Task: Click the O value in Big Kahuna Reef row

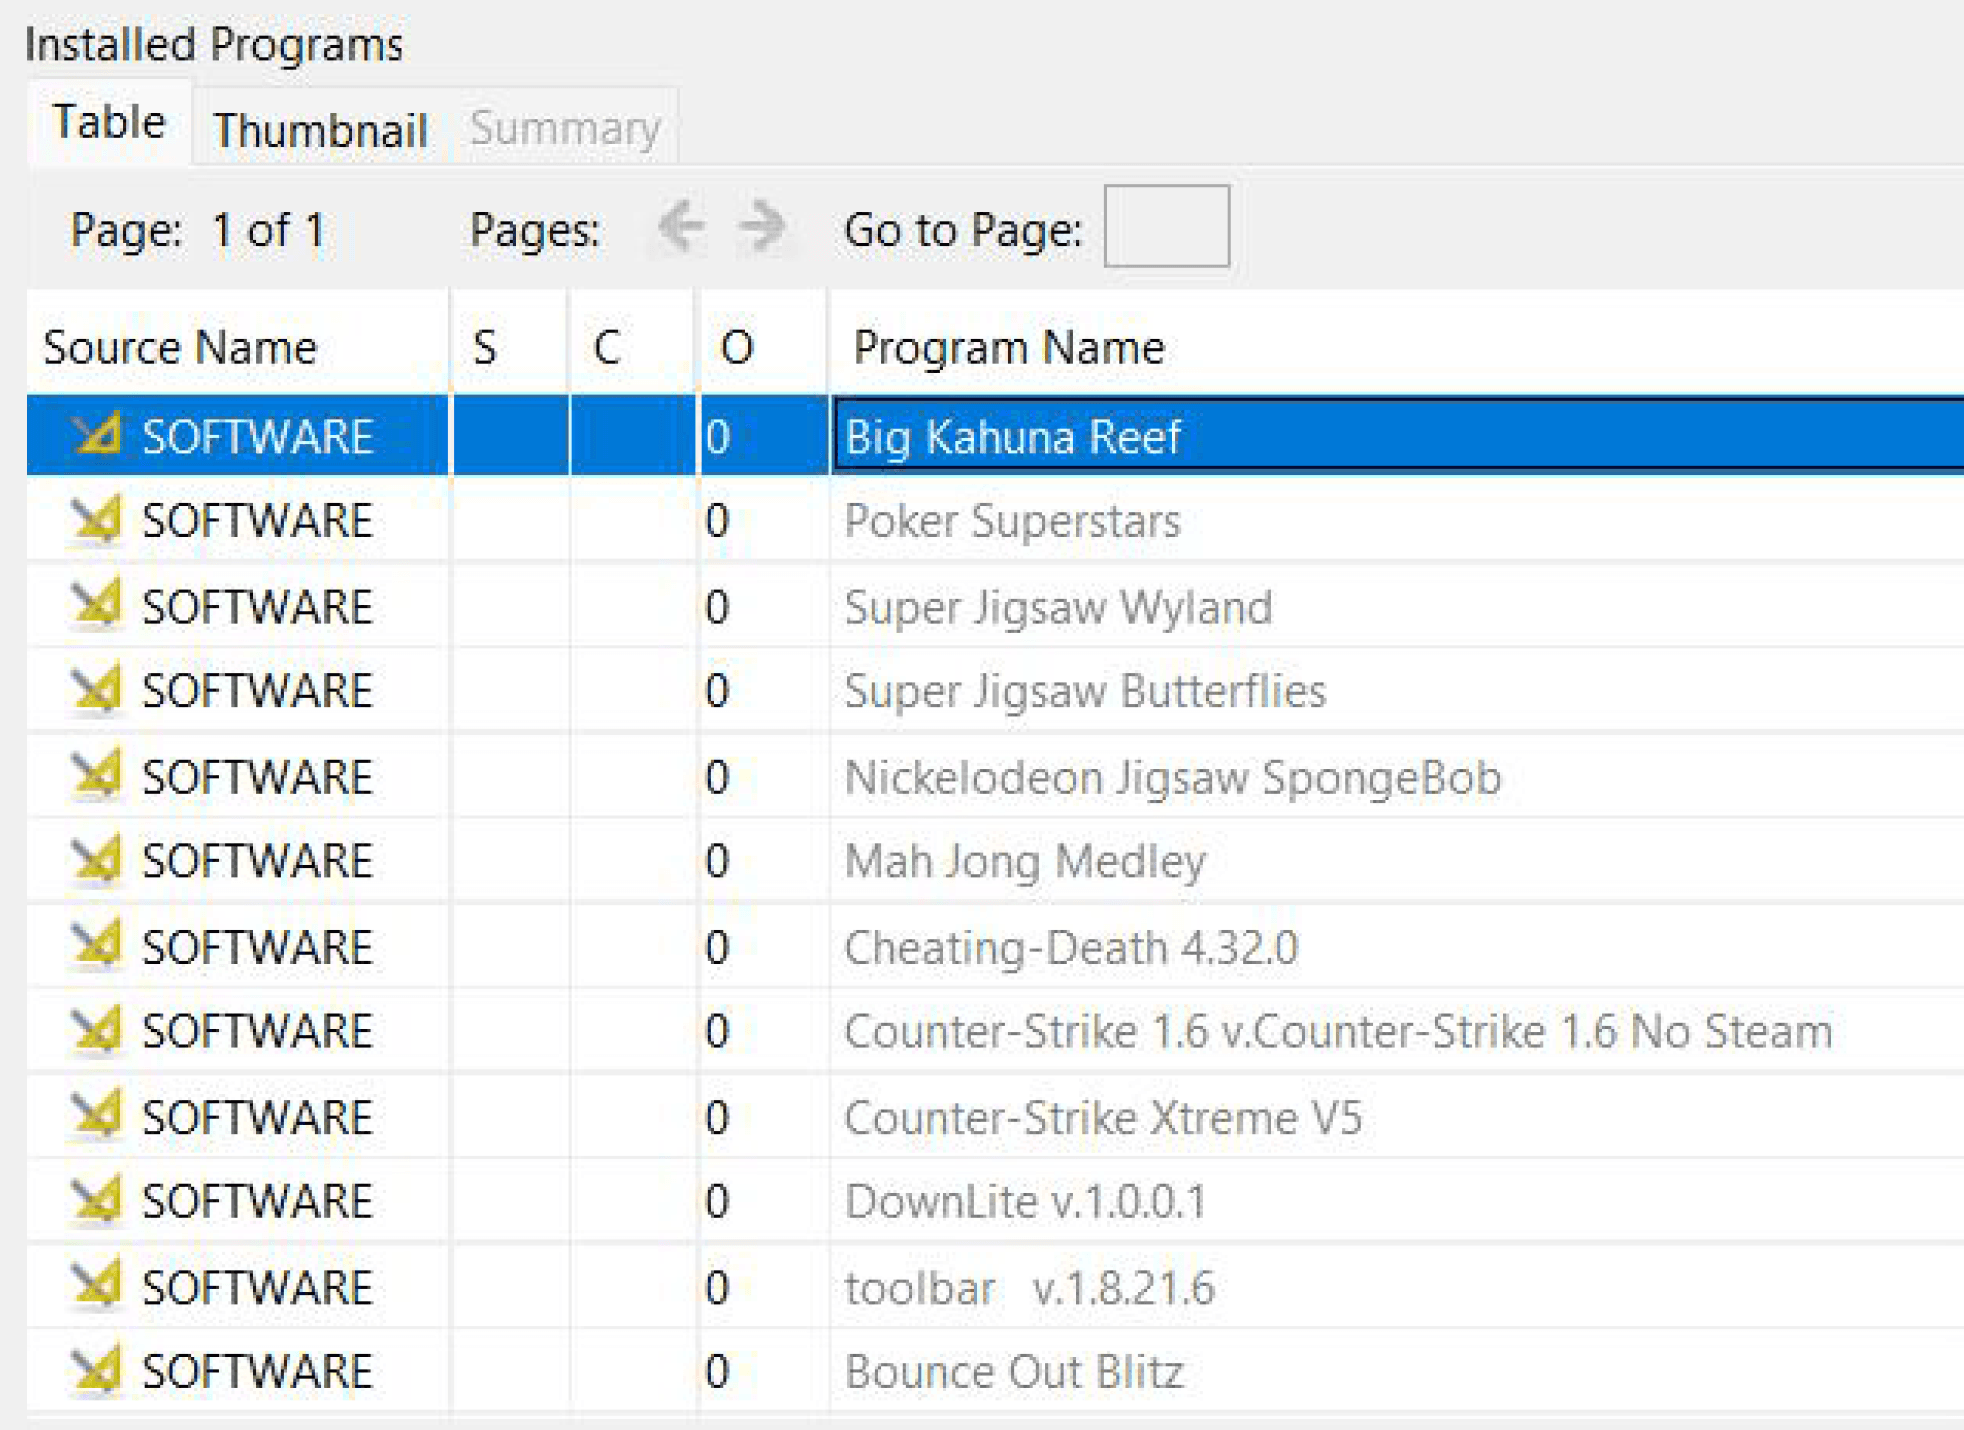Action: point(717,436)
